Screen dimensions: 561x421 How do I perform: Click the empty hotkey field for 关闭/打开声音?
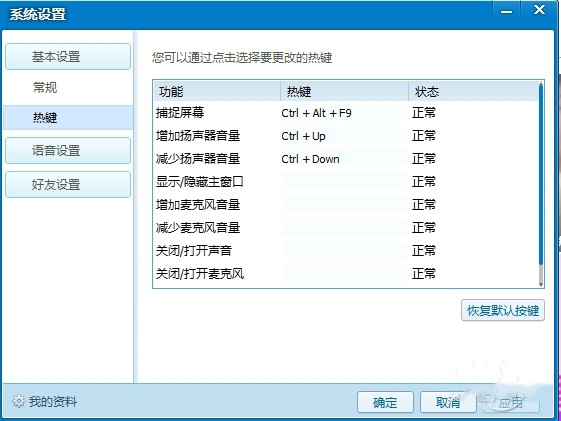tap(344, 250)
